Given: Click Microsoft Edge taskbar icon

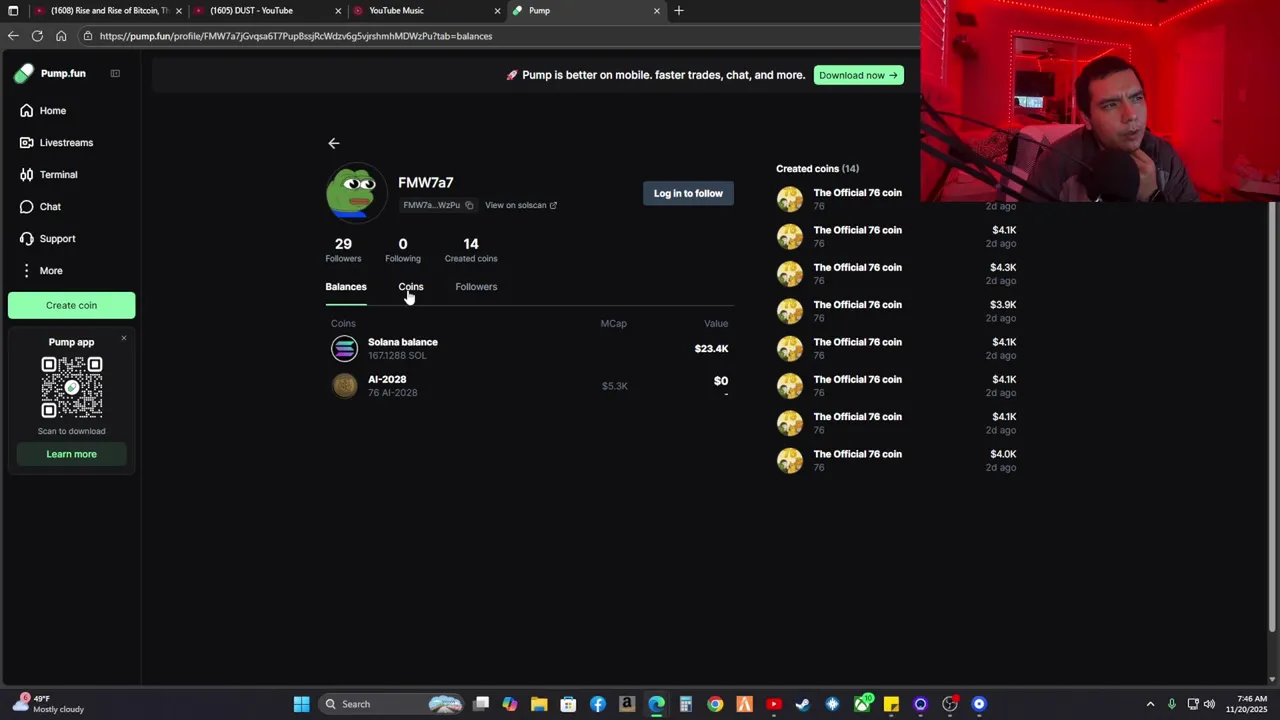Looking at the screenshot, I should pos(656,704).
